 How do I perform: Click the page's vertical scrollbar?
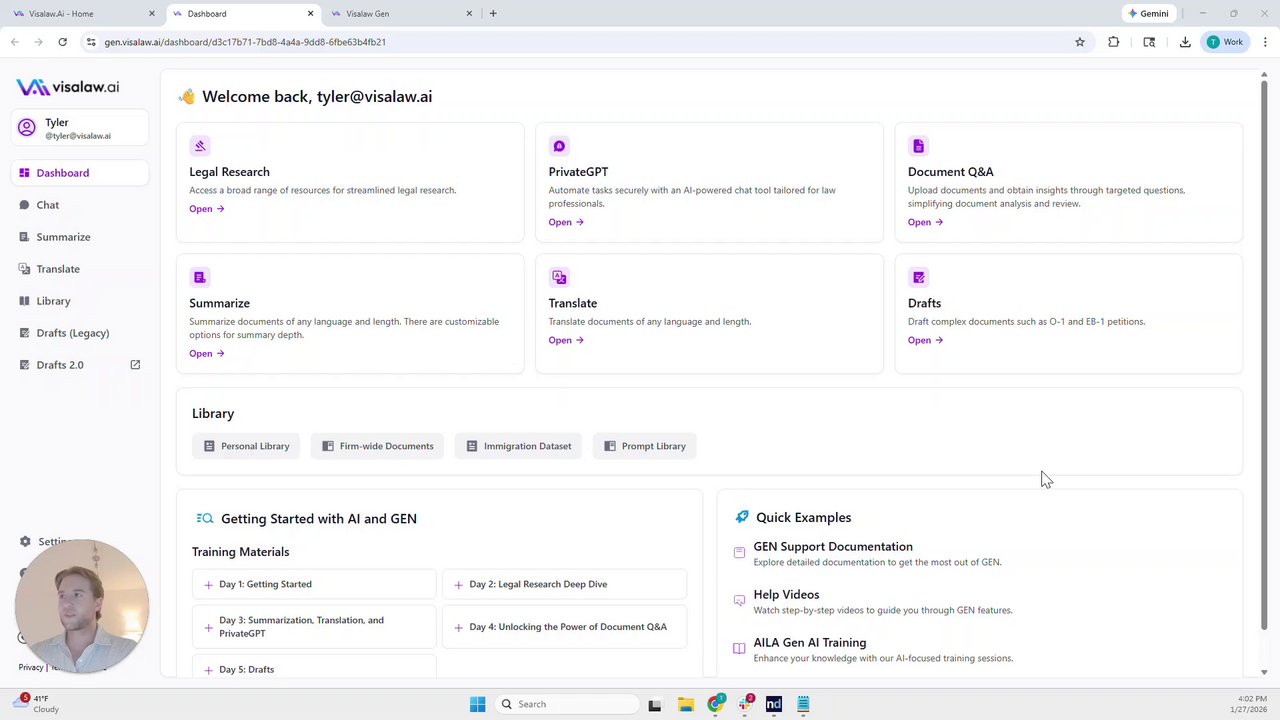[x=1264, y=355]
